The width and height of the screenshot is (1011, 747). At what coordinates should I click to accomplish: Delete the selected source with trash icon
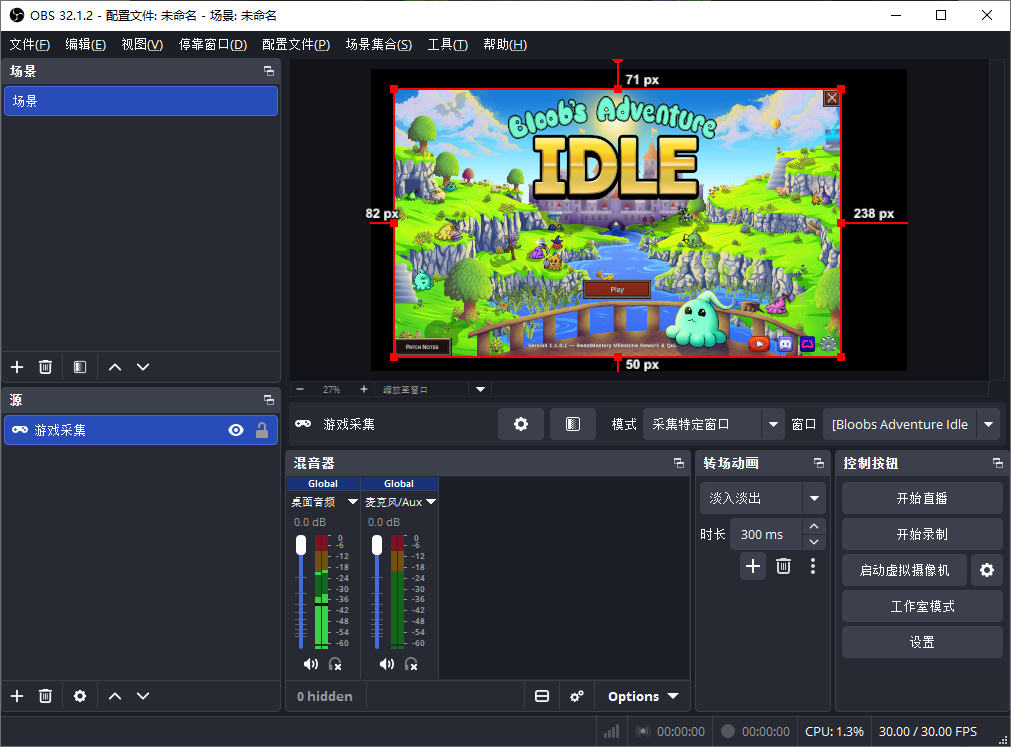click(45, 696)
